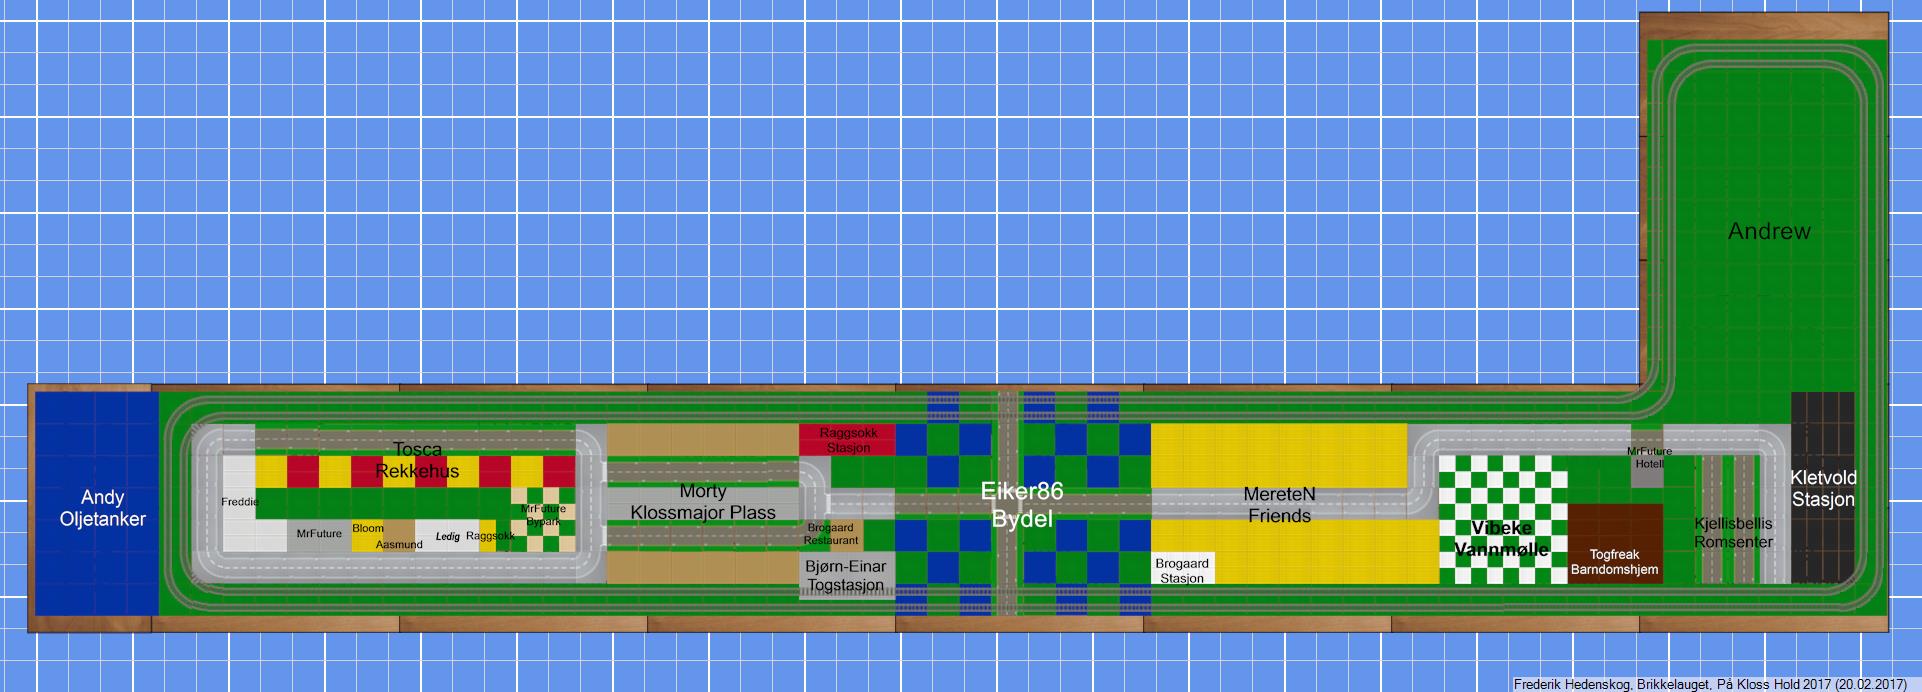Select the white Brogaard Stasjon plot

point(1182,568)
